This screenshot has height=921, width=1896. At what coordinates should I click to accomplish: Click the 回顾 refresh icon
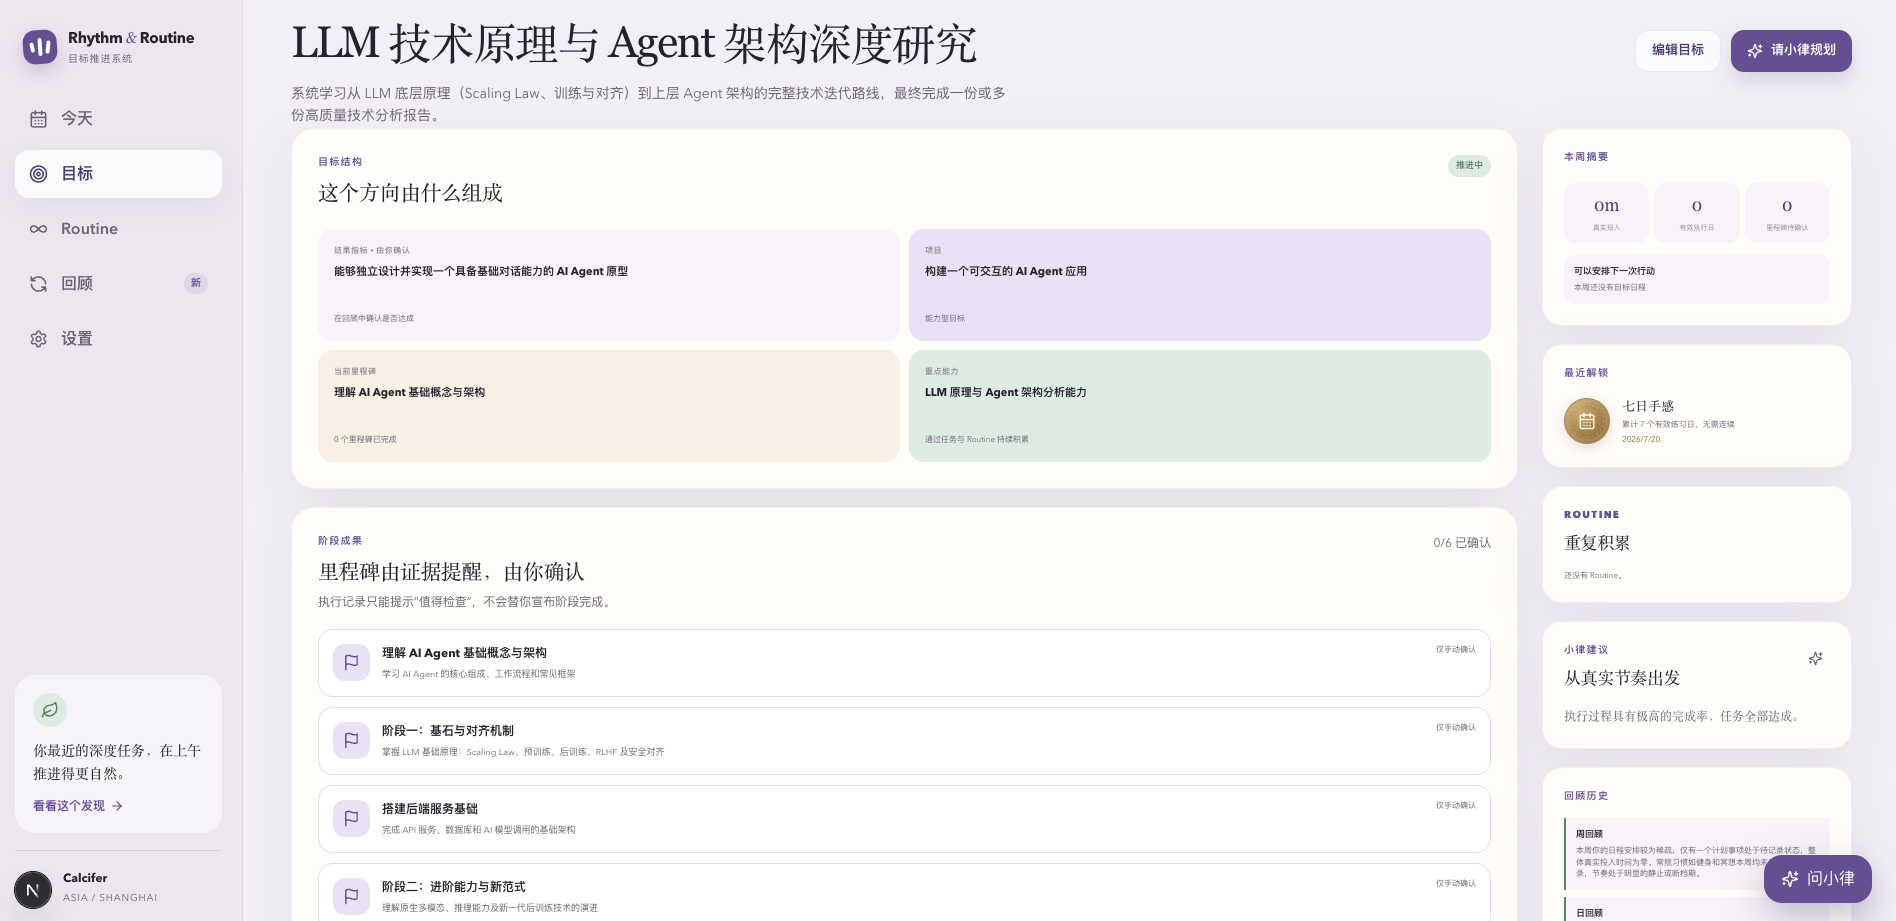[39, 284]
